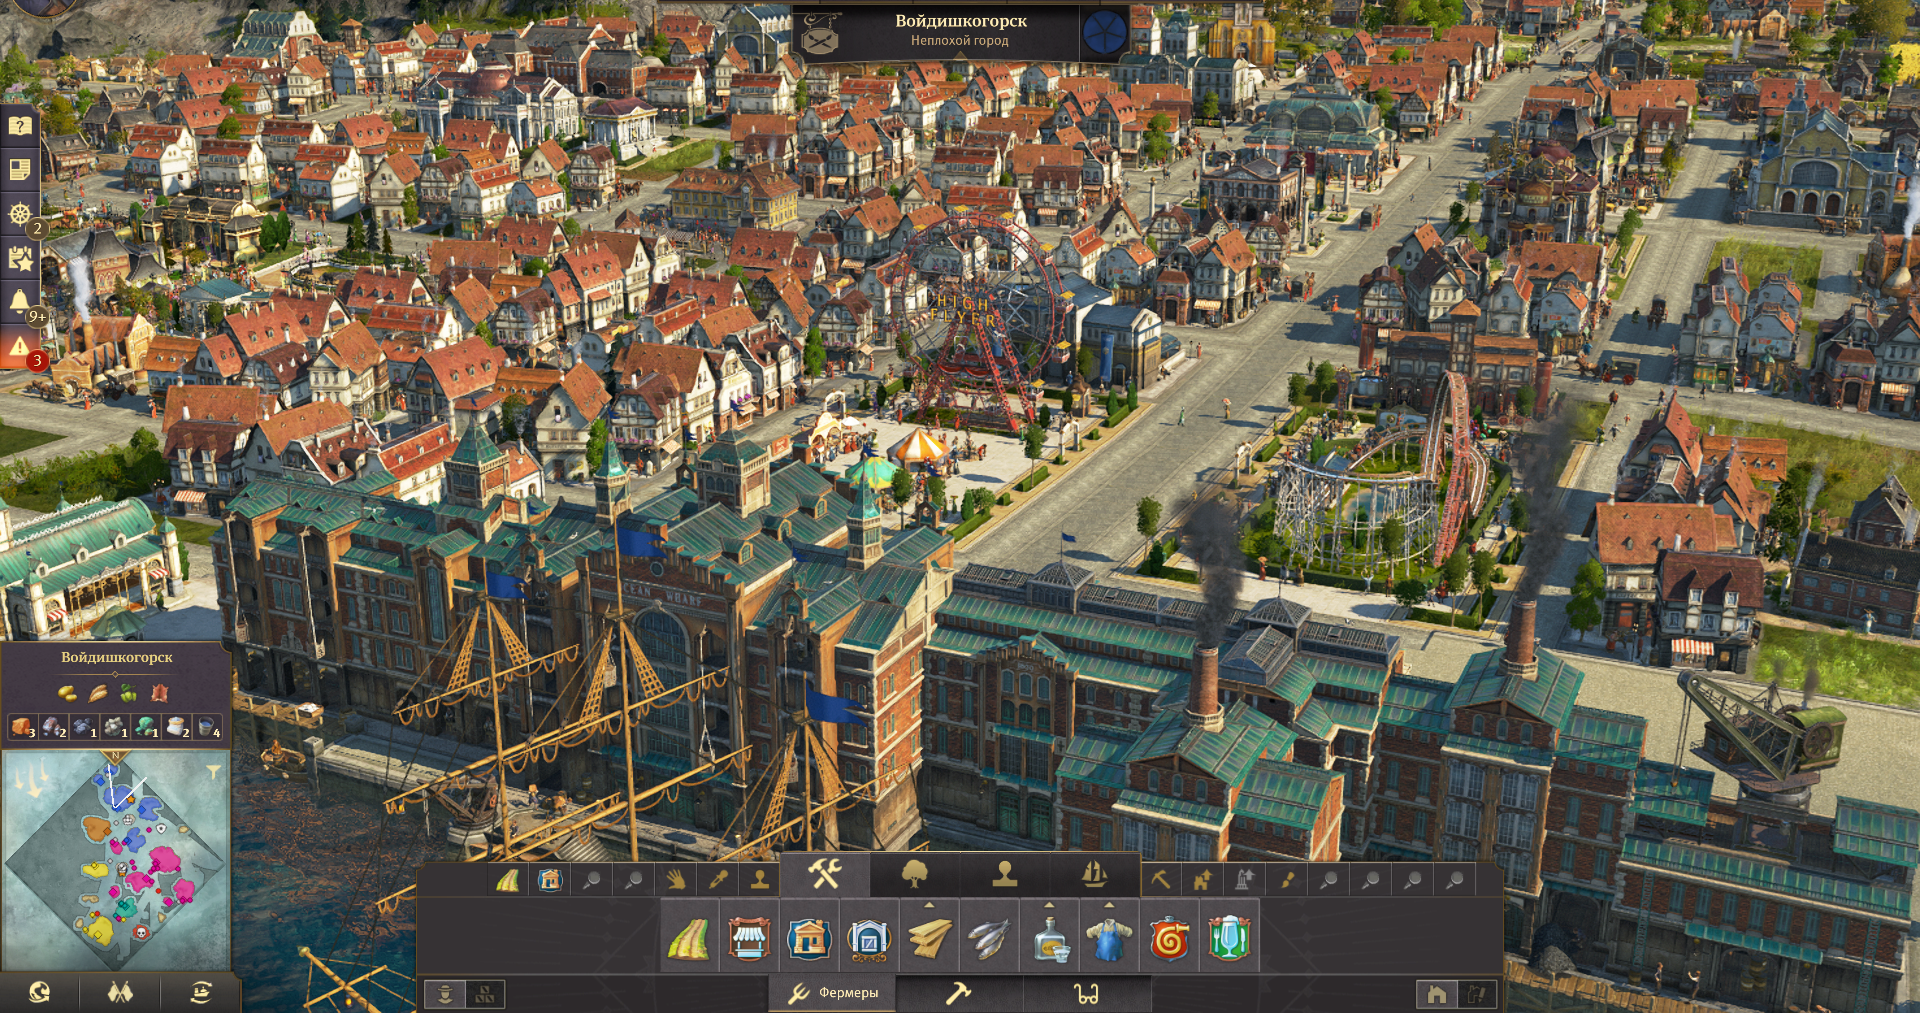Select the potato fertility icon
The width and height of the screenshot is (1920, 1013).
click(x=67, y=692)
